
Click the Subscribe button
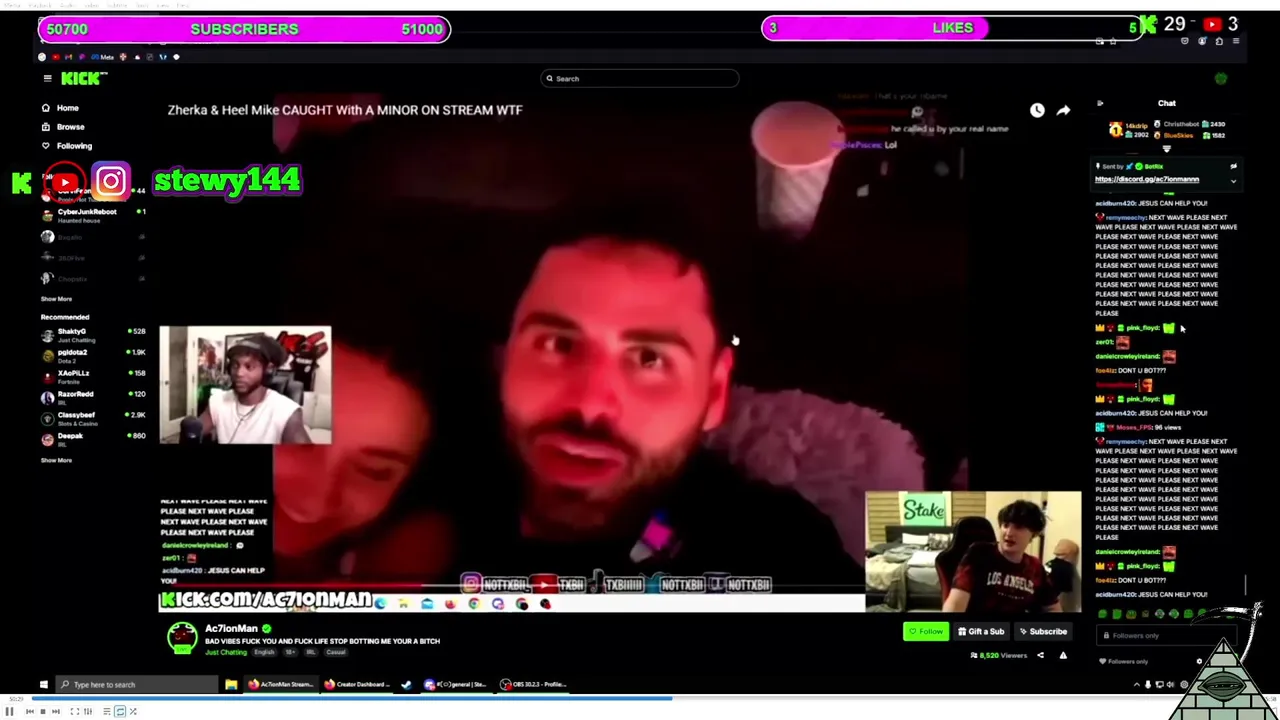point(1043,631)
